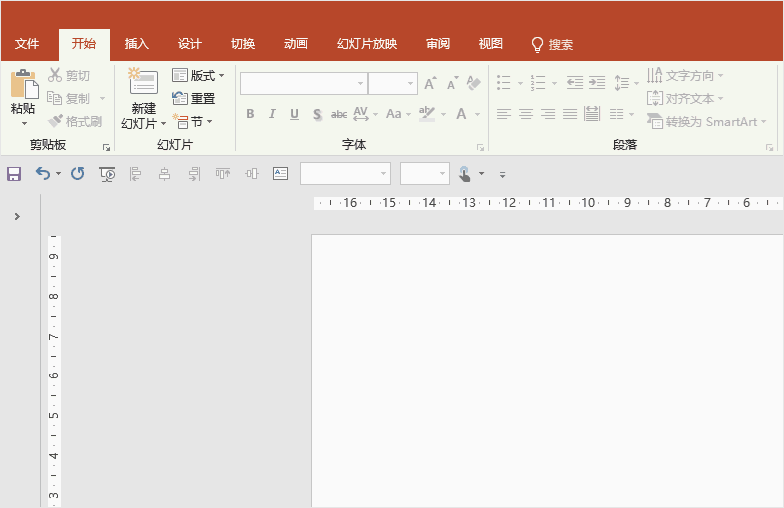784x508 pixels.
Task: Open the 动画 tab
Action: (296, 44)
